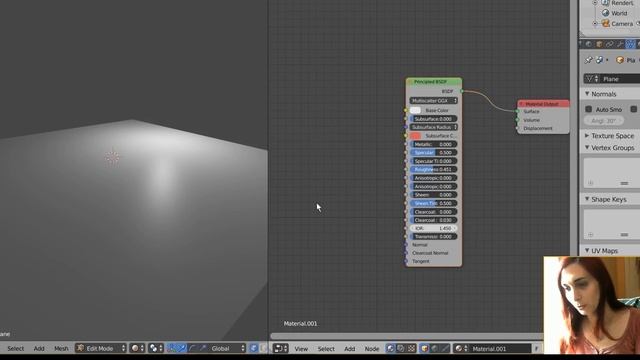Image resolution: width=640 pixels, height=360 pixels.
Task: Toggle the pin icon in properties context
Action: coord(588,60)
